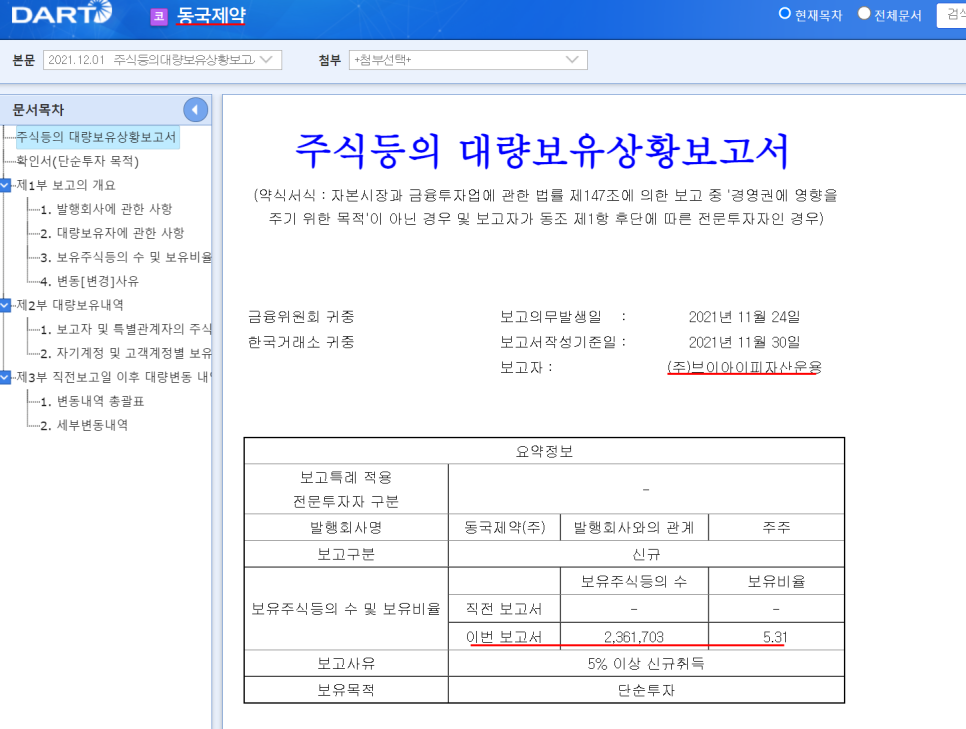Open 제1부 보고의 개요 section

(x=66, y=185)
